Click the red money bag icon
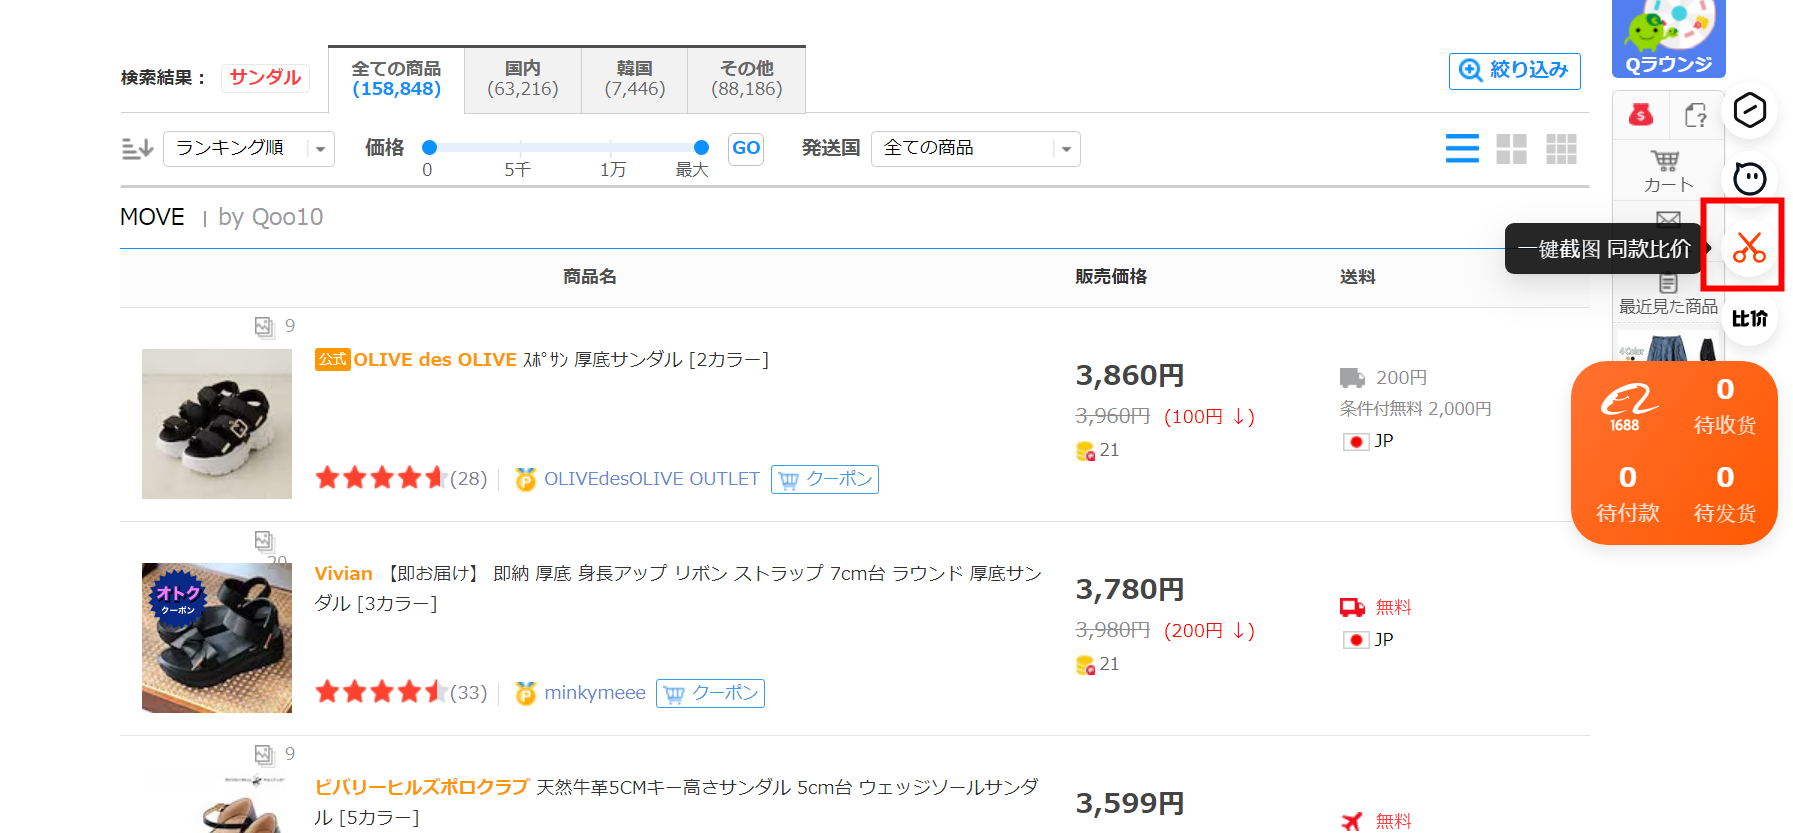 click(1640, 115)
